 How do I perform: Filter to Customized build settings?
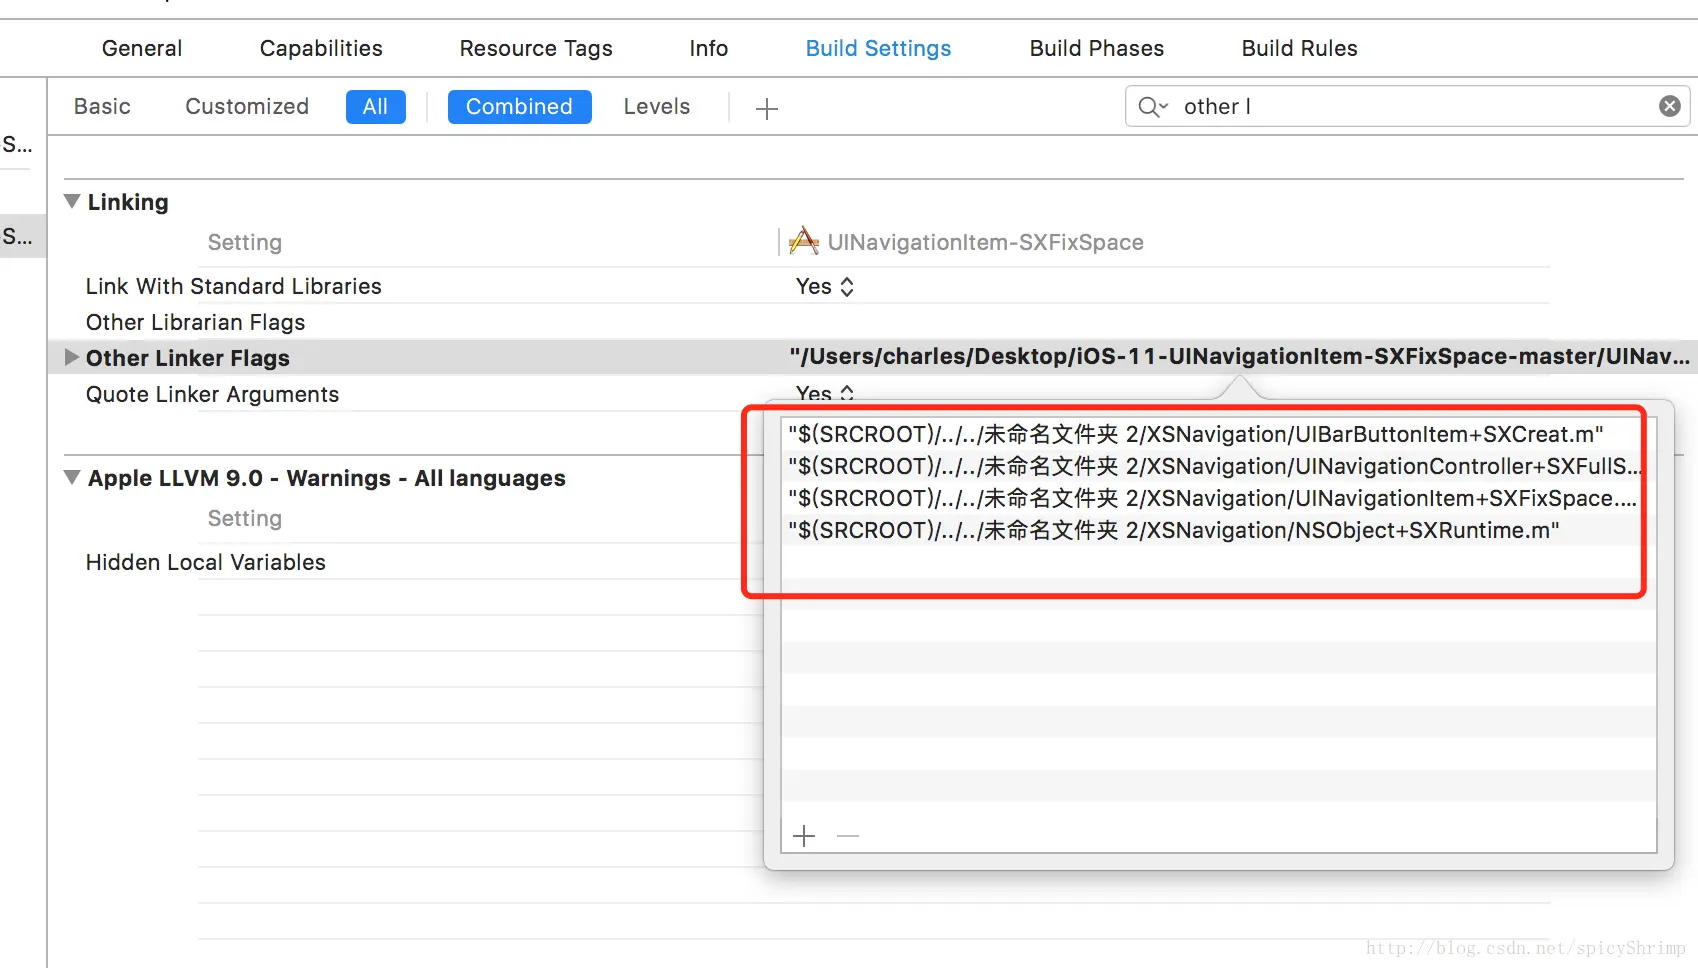pos(247,106)
